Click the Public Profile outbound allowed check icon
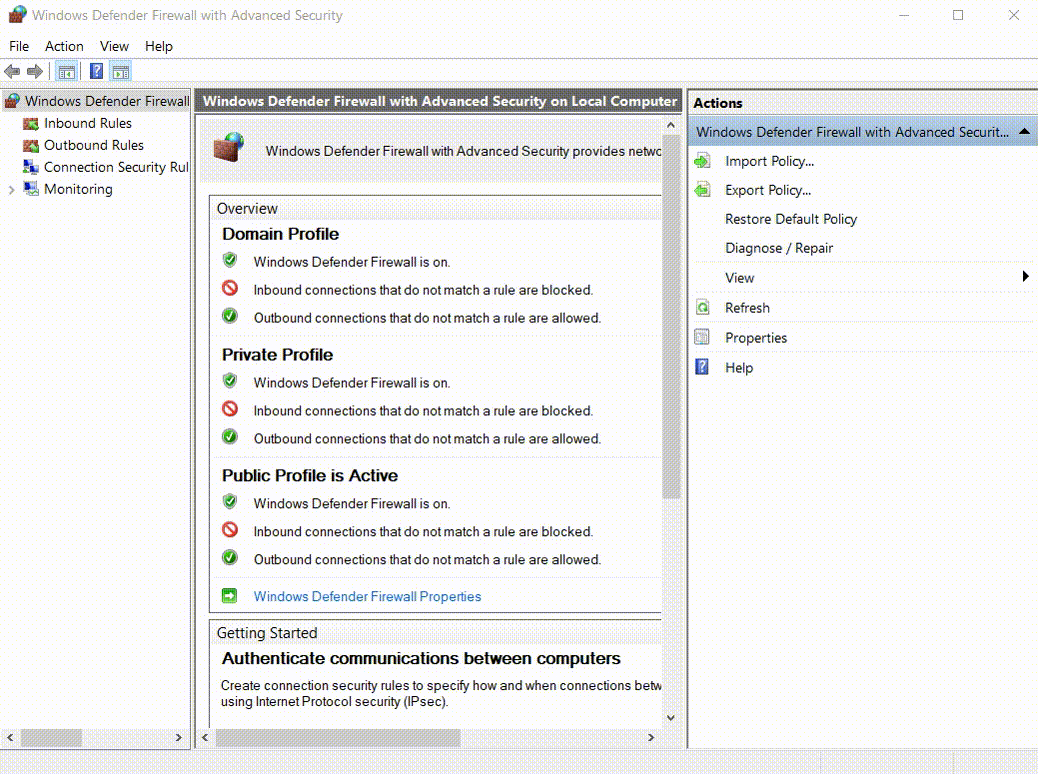The width and height of the screenshot is (1038, 774). [x=230, y=557]
